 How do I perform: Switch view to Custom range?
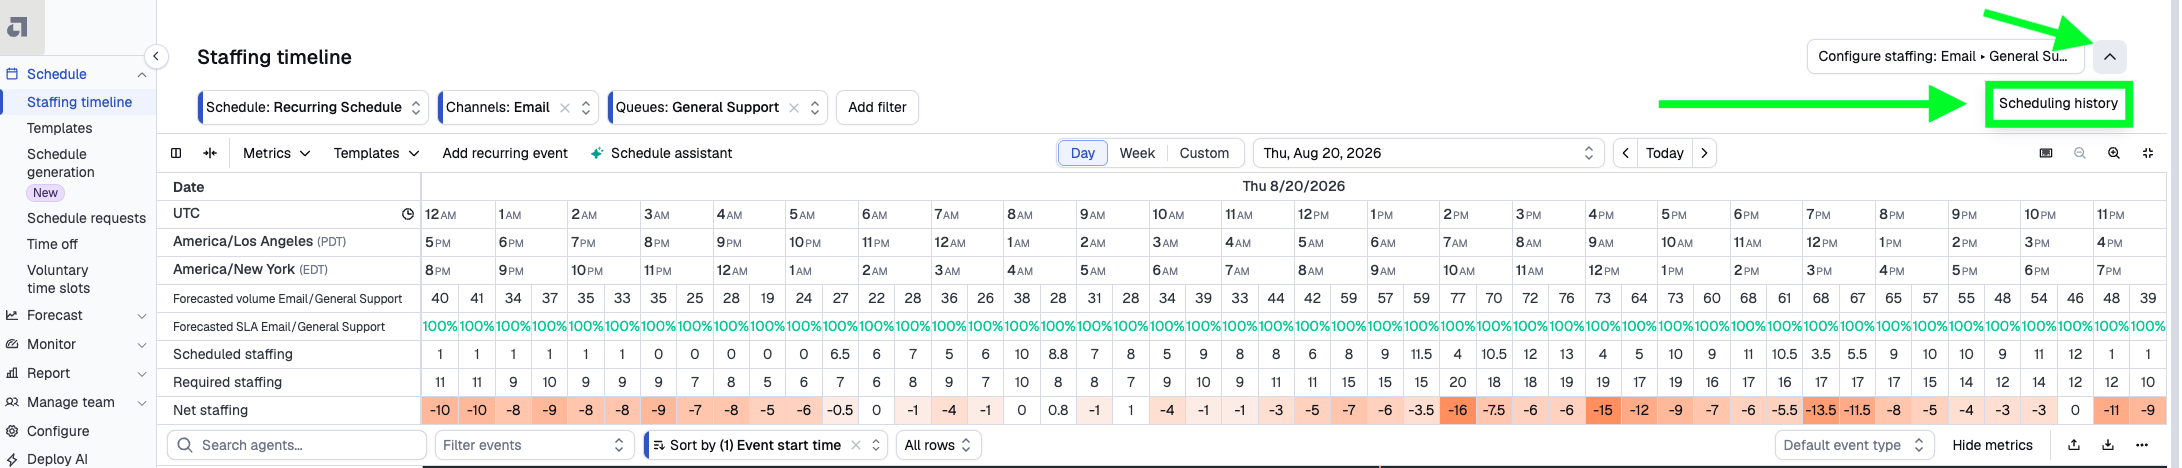point(1204,153)
